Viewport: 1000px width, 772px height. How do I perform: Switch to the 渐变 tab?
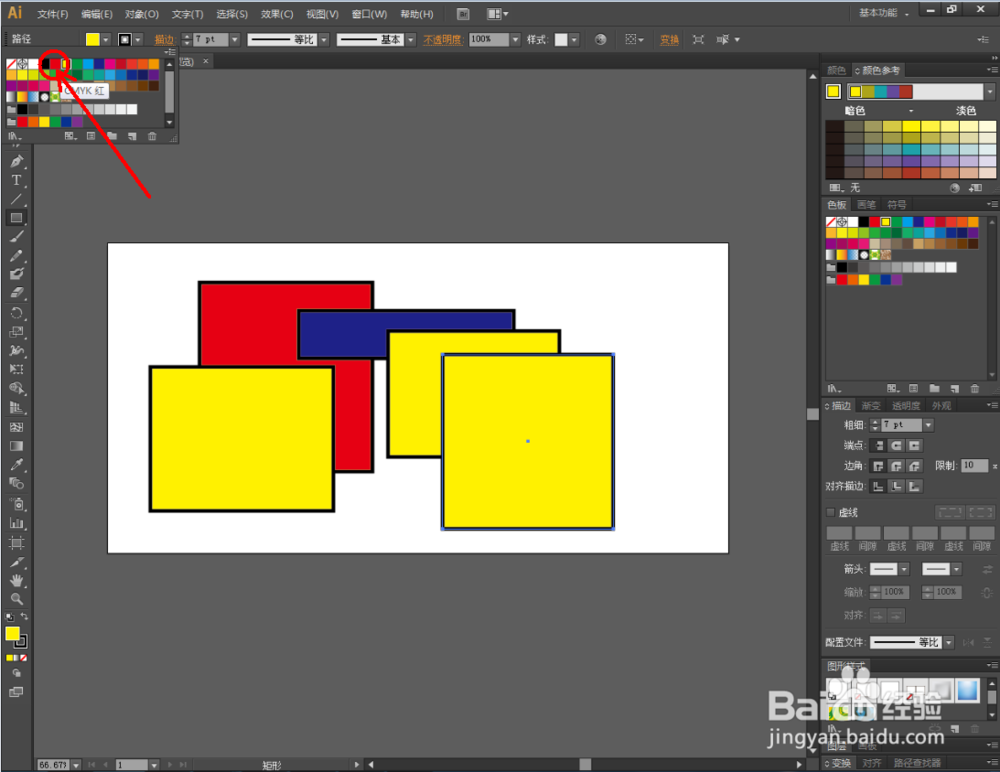tap(871, 406)
